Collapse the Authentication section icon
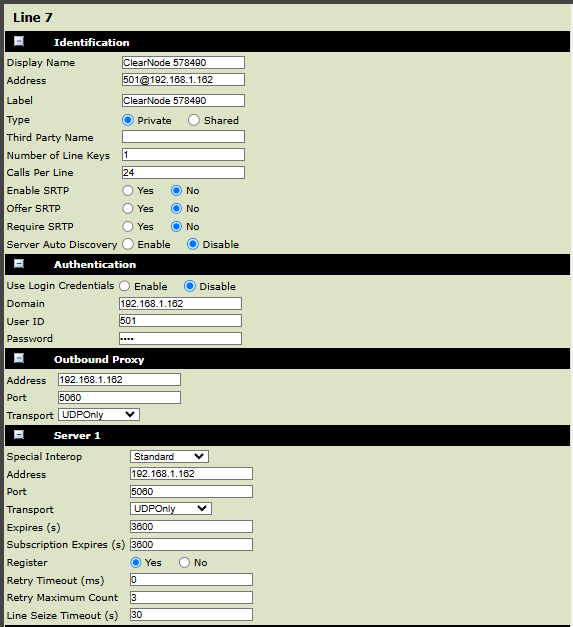The height and width of the screenshot is (627, 573). click(x=19, y=264)
